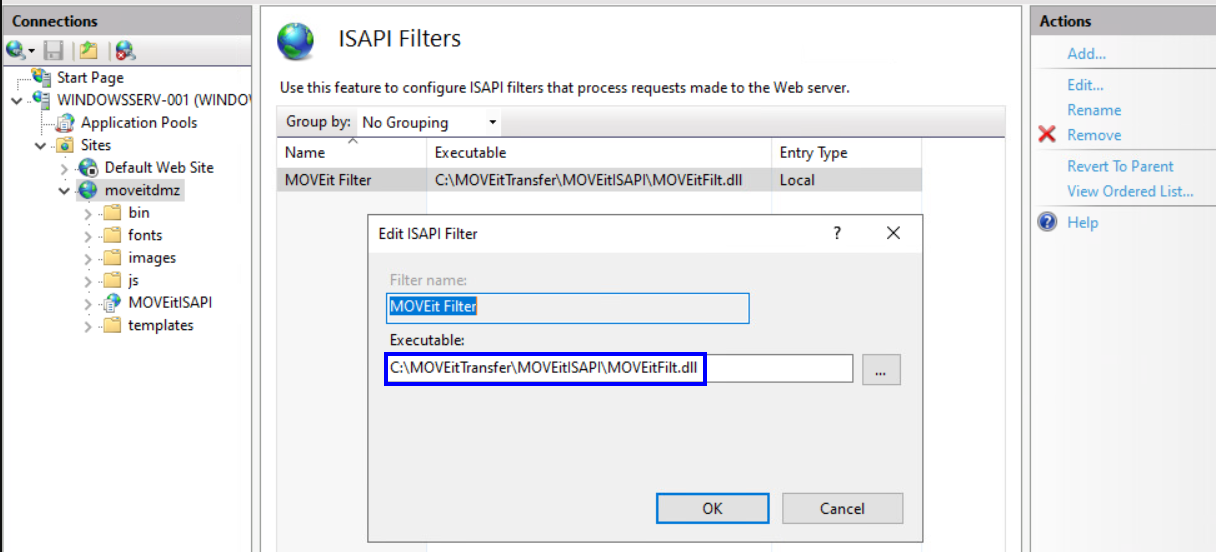Open the connect-to-server globe icon in Connections toolbar
1216x552 pixels.
pos(16,50)
